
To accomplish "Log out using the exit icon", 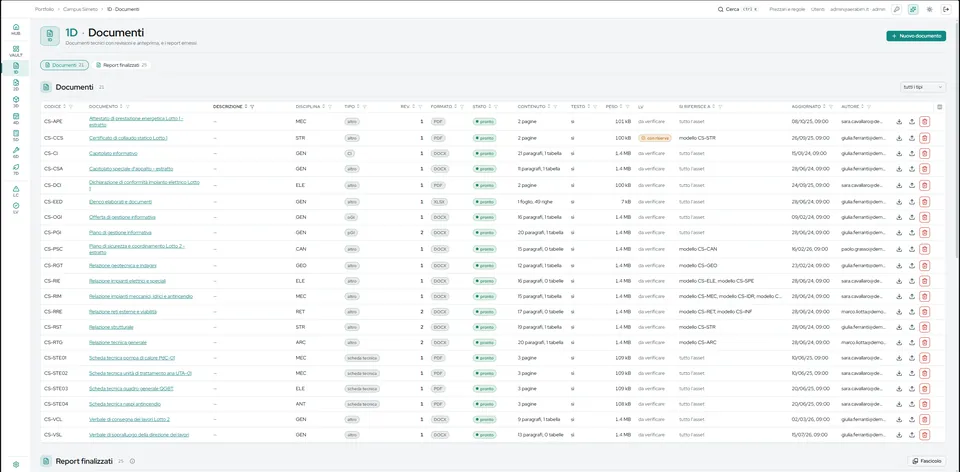I will (x=945, y=9).
